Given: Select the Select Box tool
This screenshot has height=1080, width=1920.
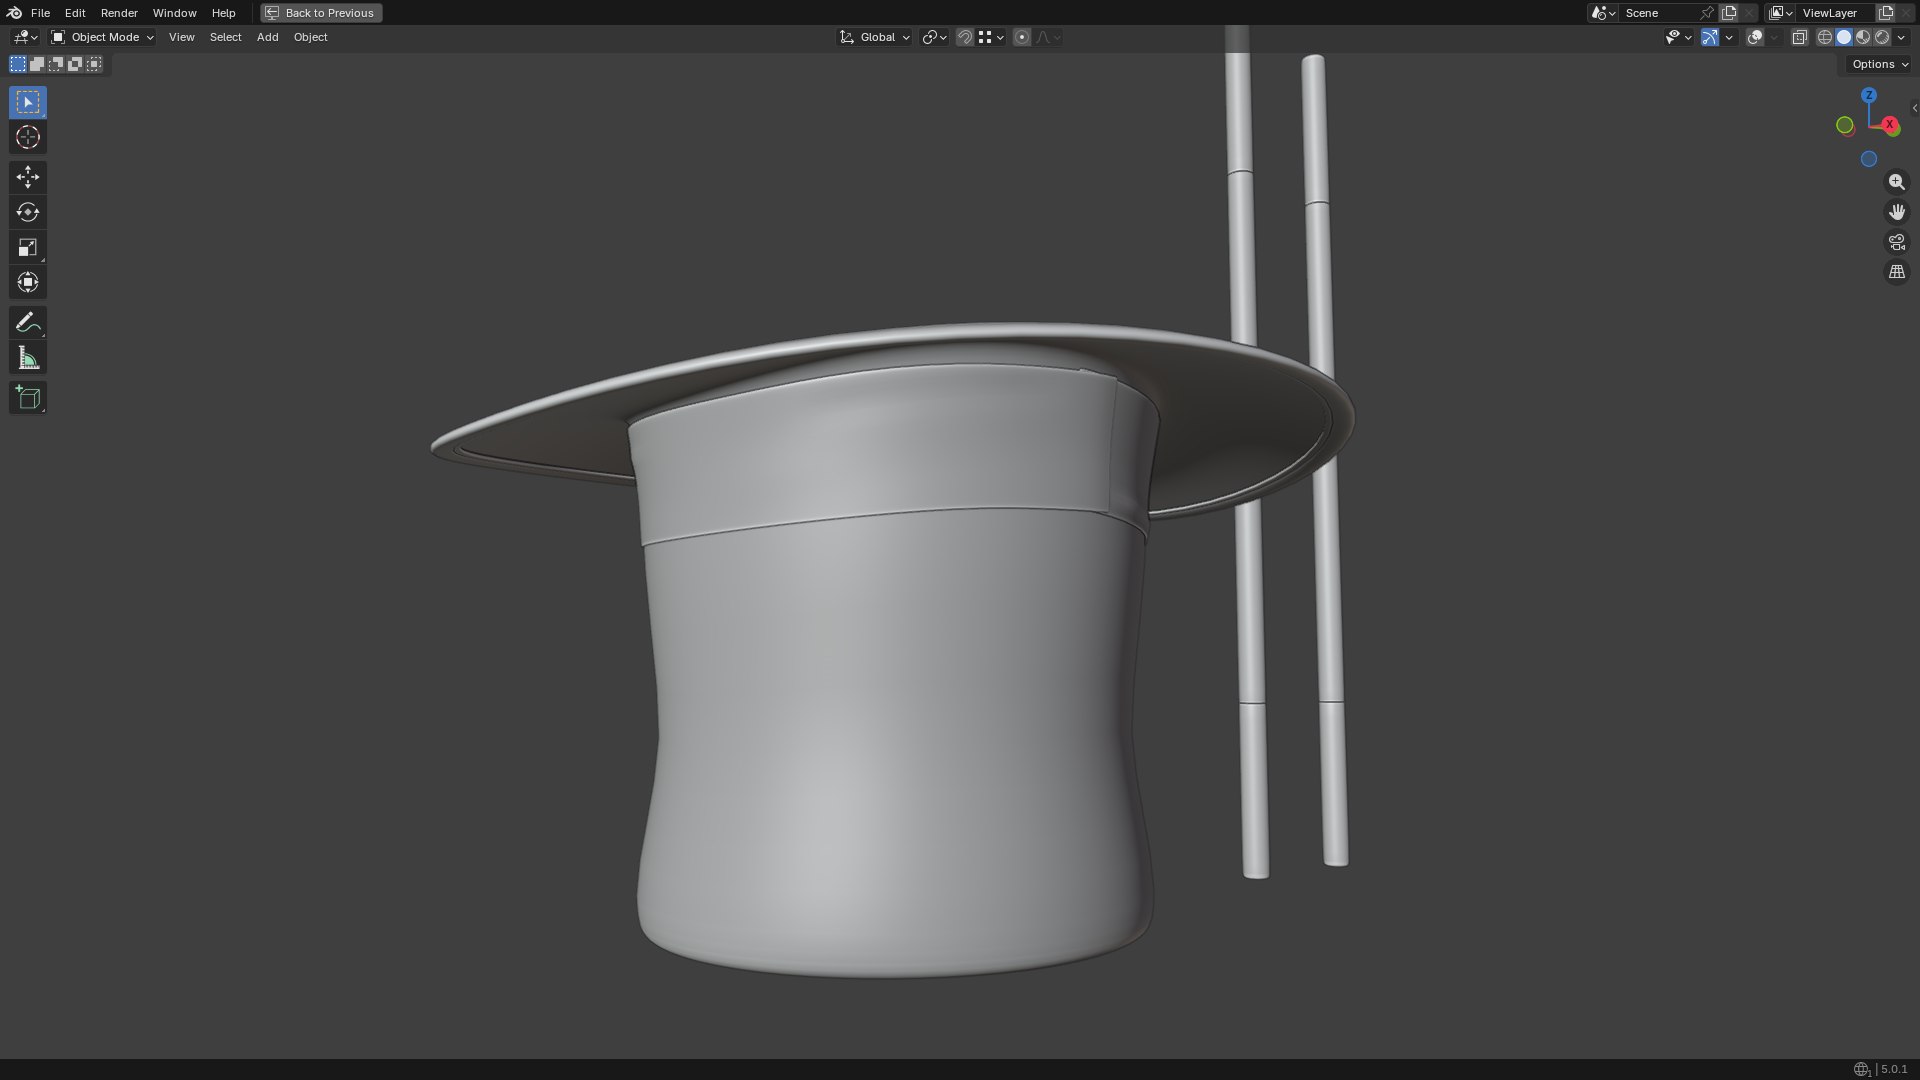Looking at the screenshot, I should [28, 102].
